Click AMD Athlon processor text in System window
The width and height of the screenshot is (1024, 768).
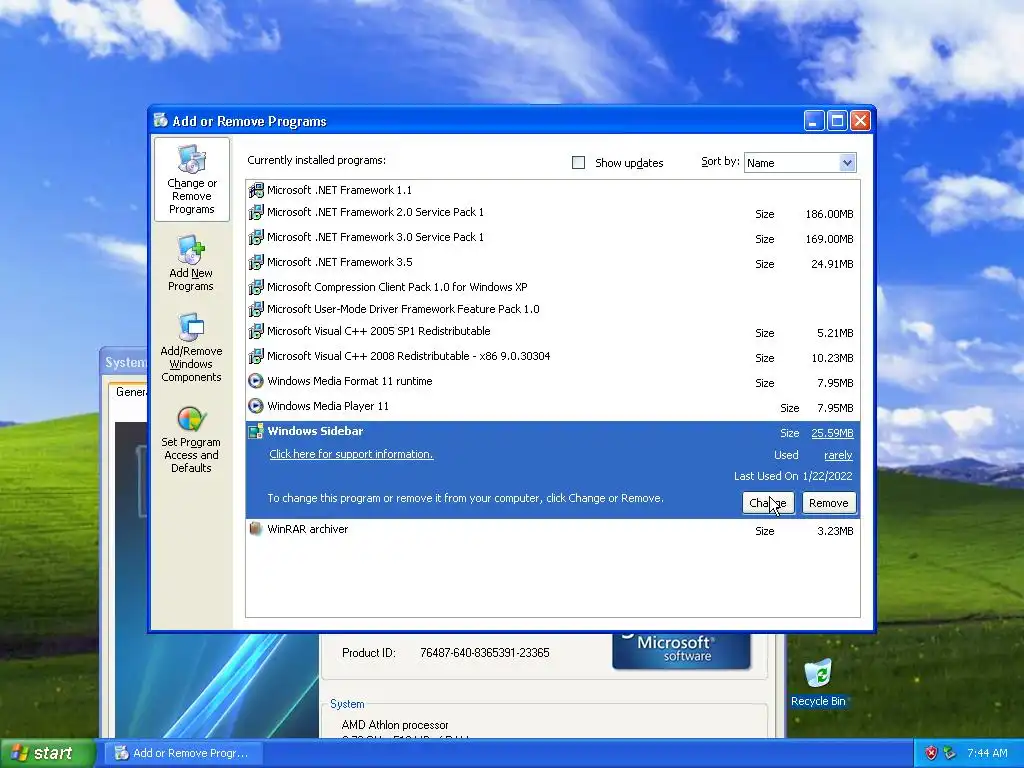click(394, 725)
